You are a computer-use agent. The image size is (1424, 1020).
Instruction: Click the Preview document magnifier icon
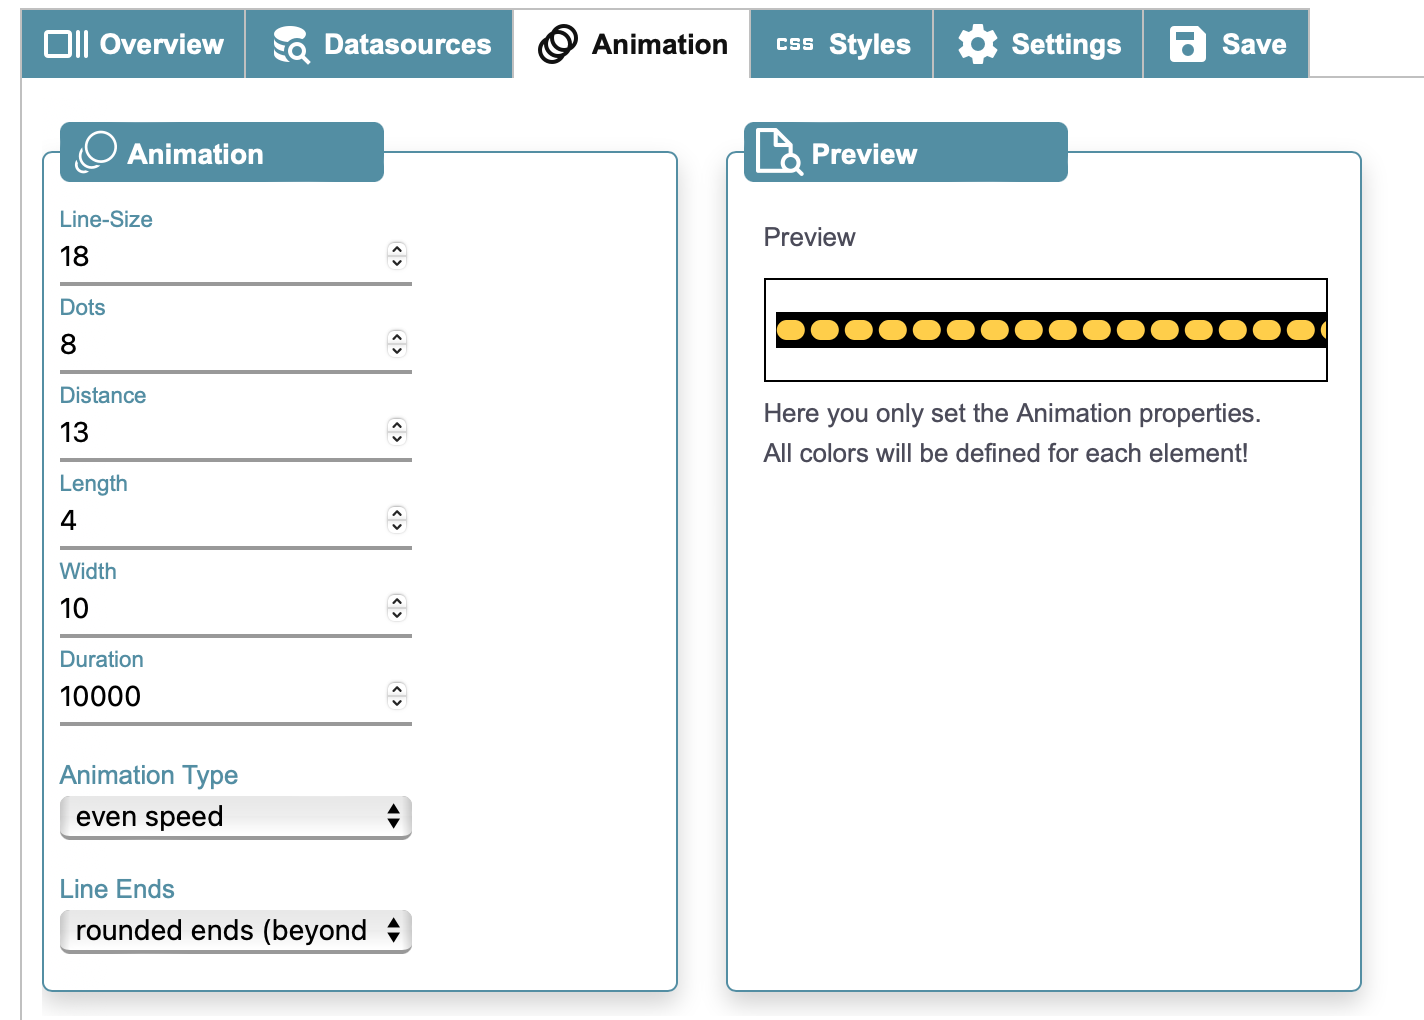pyautogui.click(x=779, y=152)
